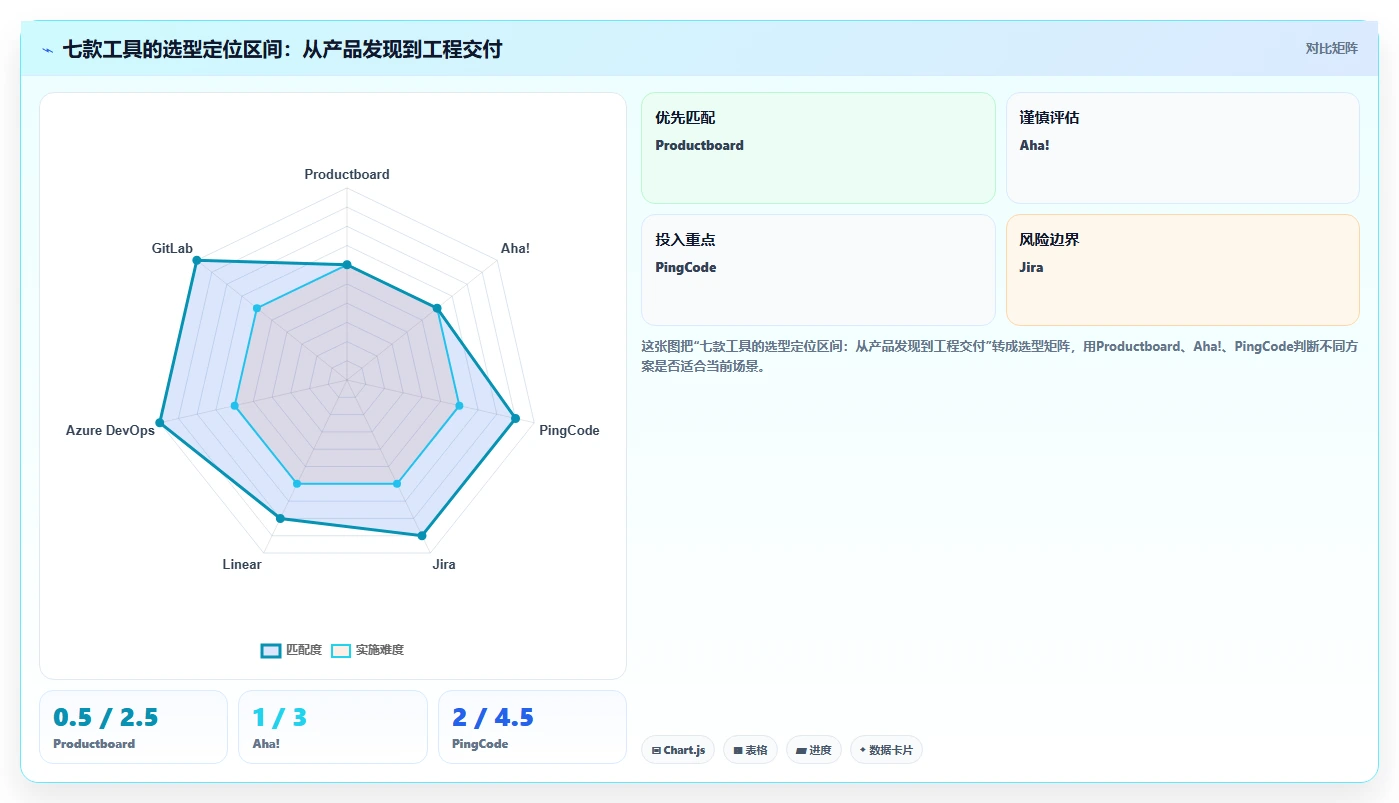
Task: Click the PingCode radar axis label
Action: [x=569, y=430]
